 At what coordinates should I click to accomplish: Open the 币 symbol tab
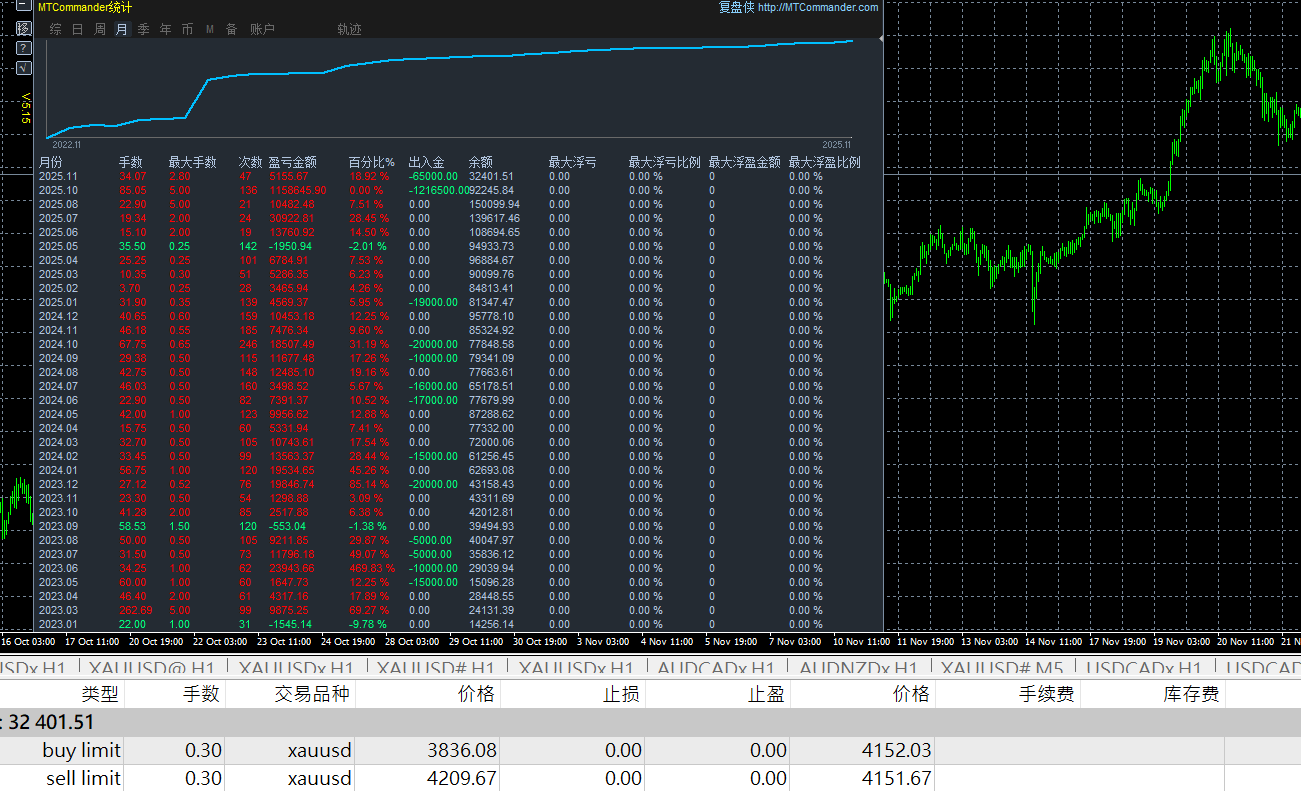[188, 30]
